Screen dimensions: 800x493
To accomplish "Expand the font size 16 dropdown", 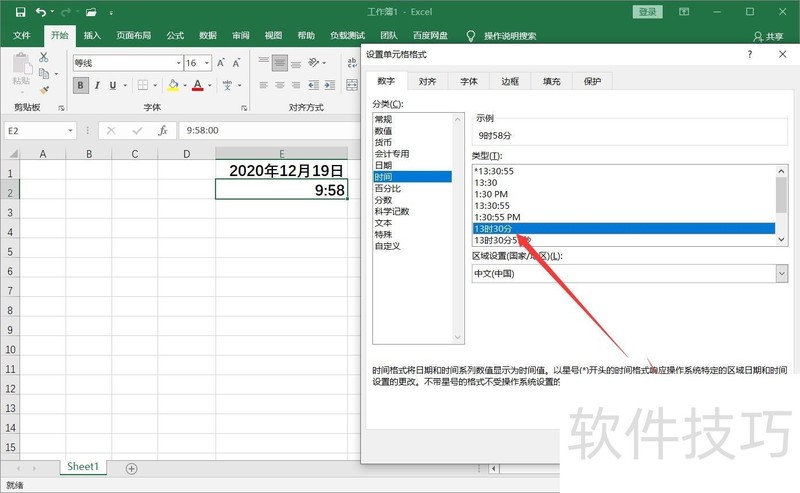I will point(205,62).
